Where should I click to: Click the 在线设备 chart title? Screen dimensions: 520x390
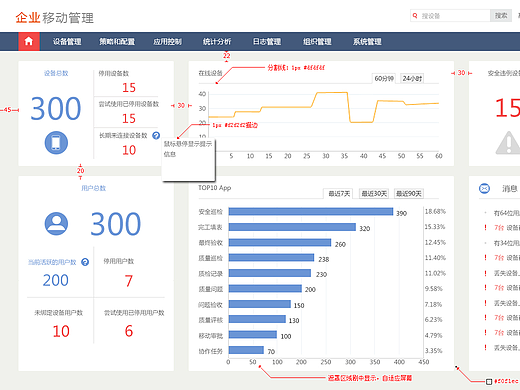coord(210,73)
